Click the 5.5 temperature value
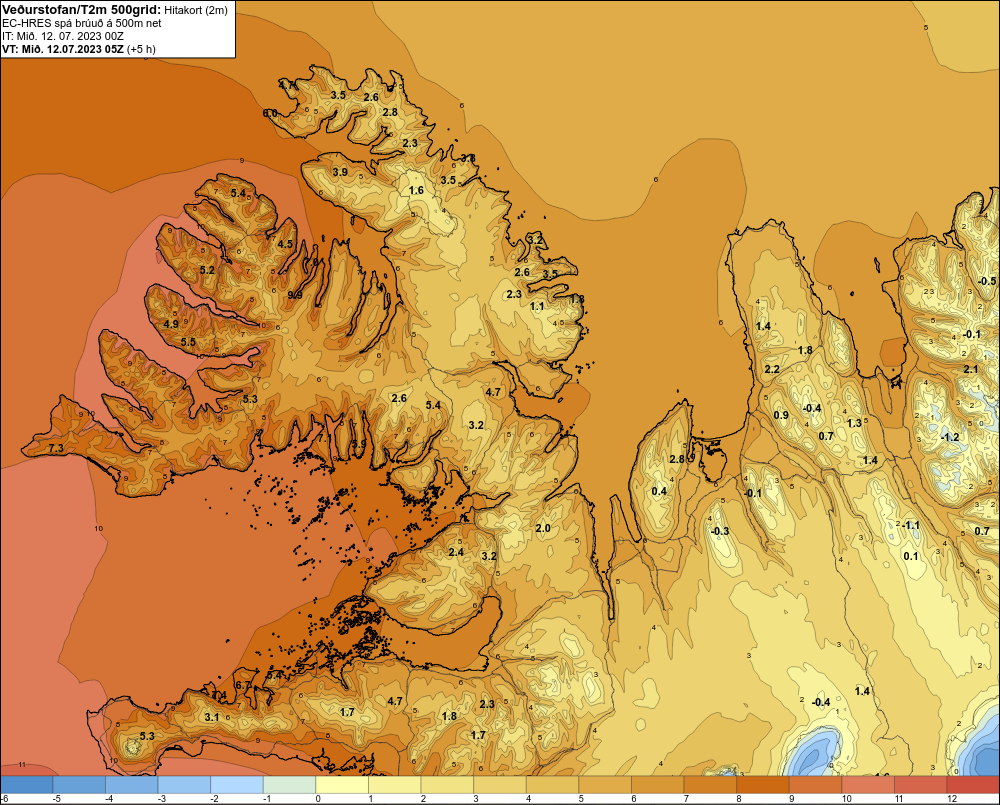This screenshot has height=805, width=1000. pos(188,343)
